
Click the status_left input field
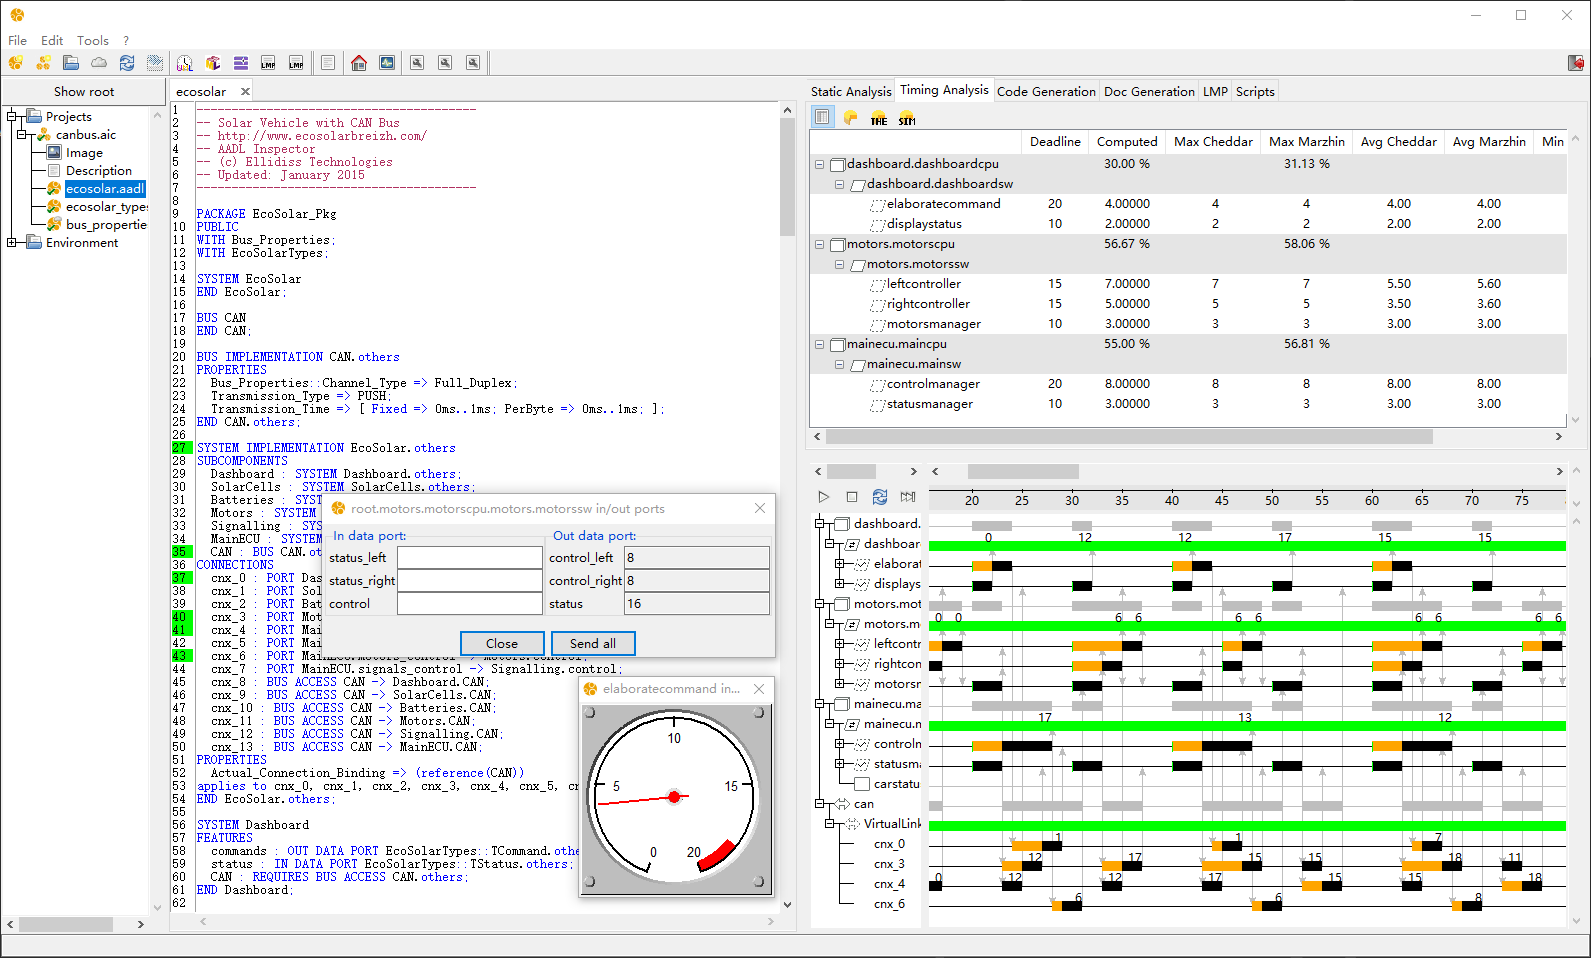tap(469, 558)
